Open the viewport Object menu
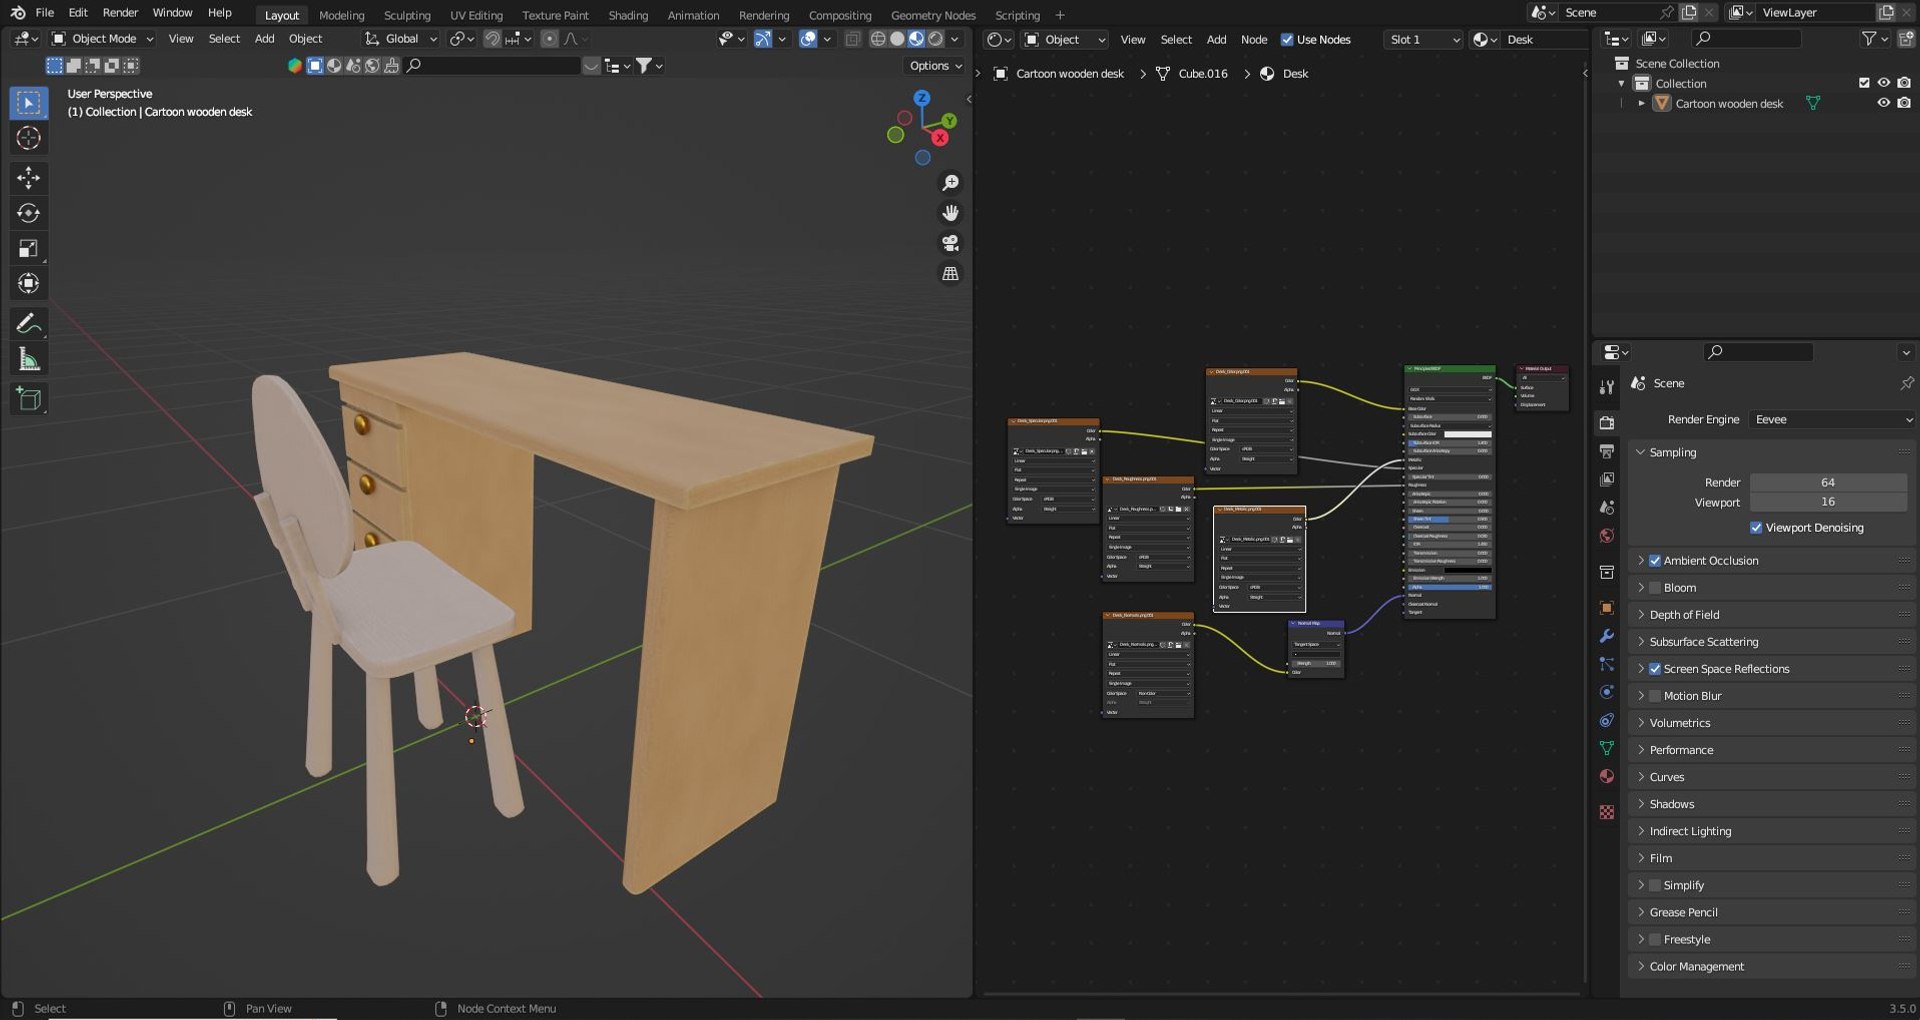Image resolution: width=1920 pixels, height=1020 pixels. (x=305, y=38)
